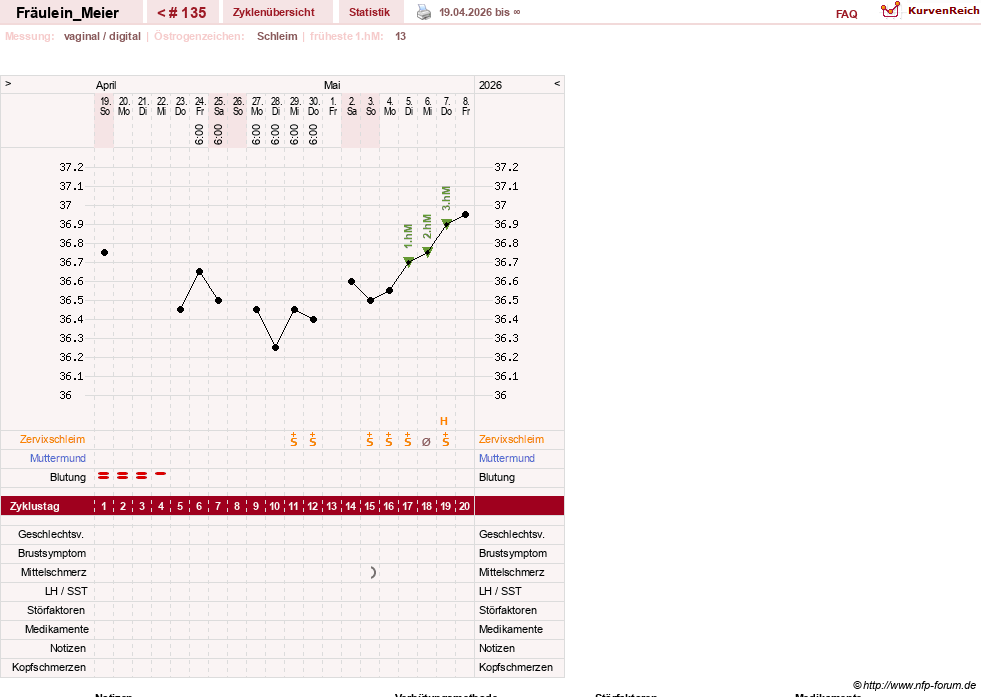Image resolution: width=981 pixels, height=697 pixels.
Task: Click the bleeding icon on cycle day 2
Action: point(123,476)
